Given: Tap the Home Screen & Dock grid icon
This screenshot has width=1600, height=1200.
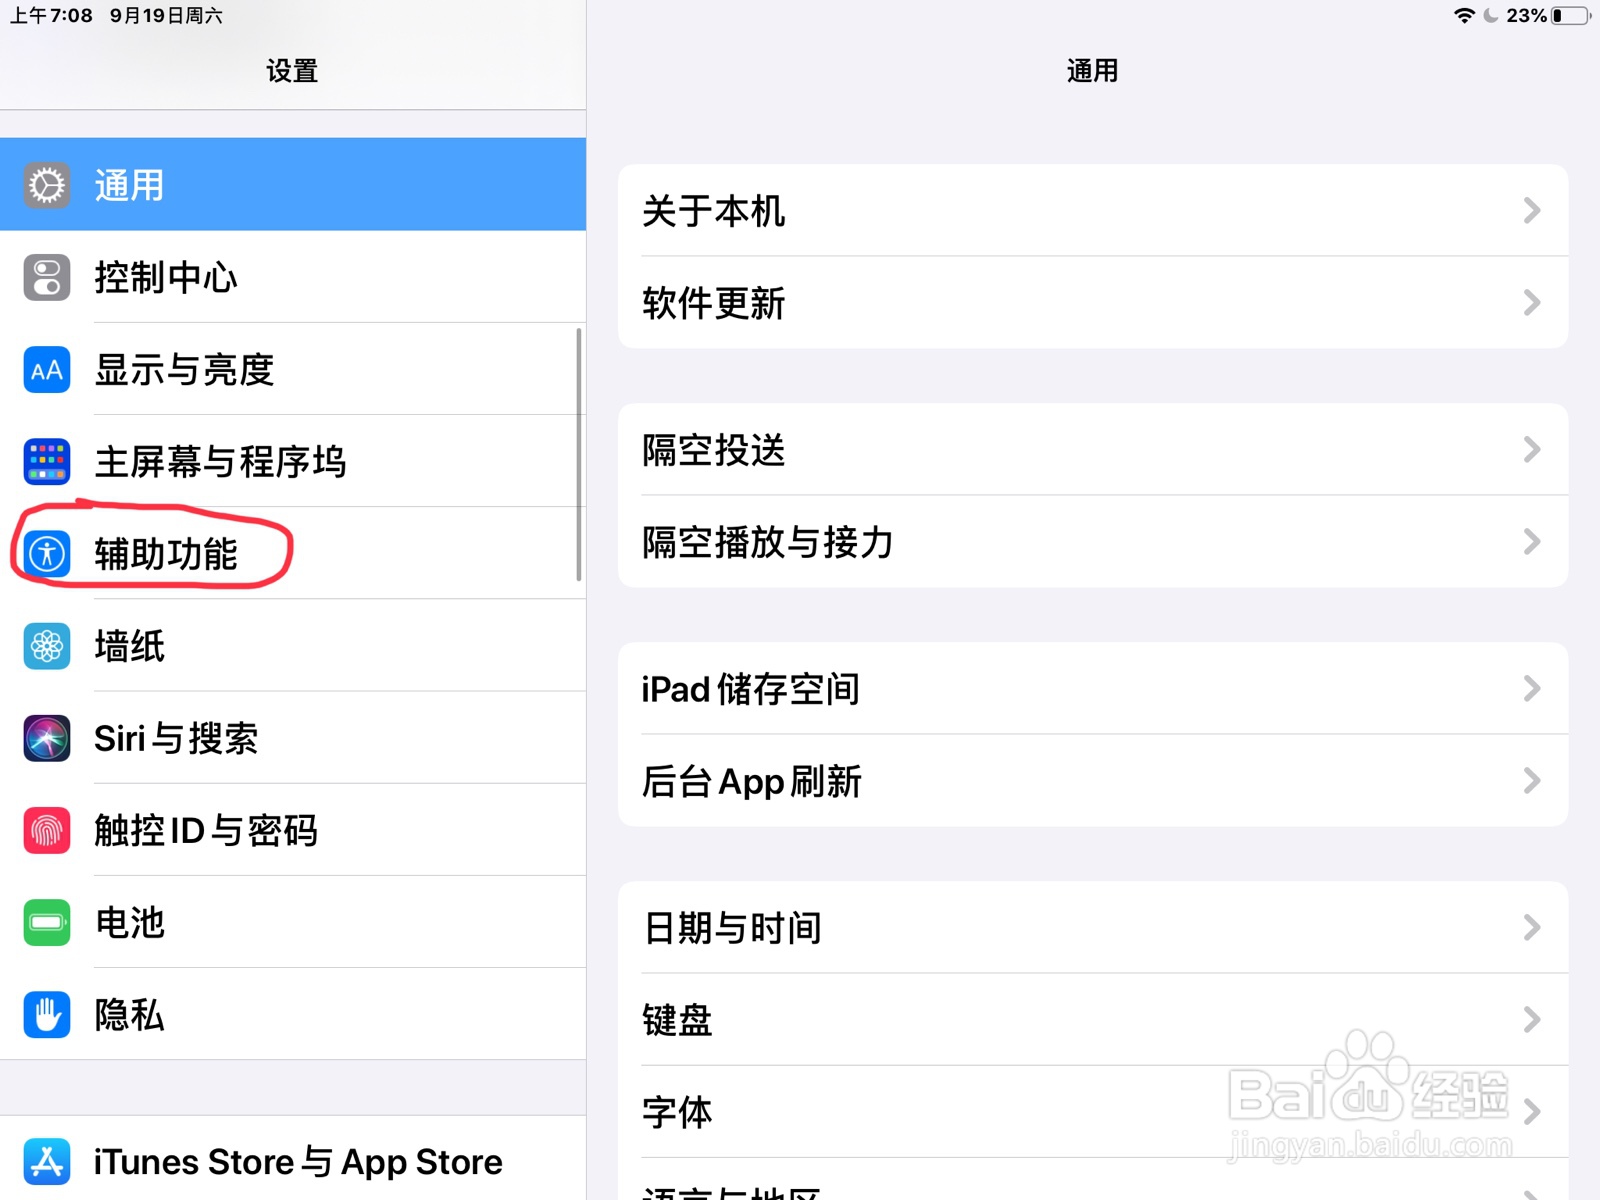Looking at the screenshot, I should tap(47, 462).
